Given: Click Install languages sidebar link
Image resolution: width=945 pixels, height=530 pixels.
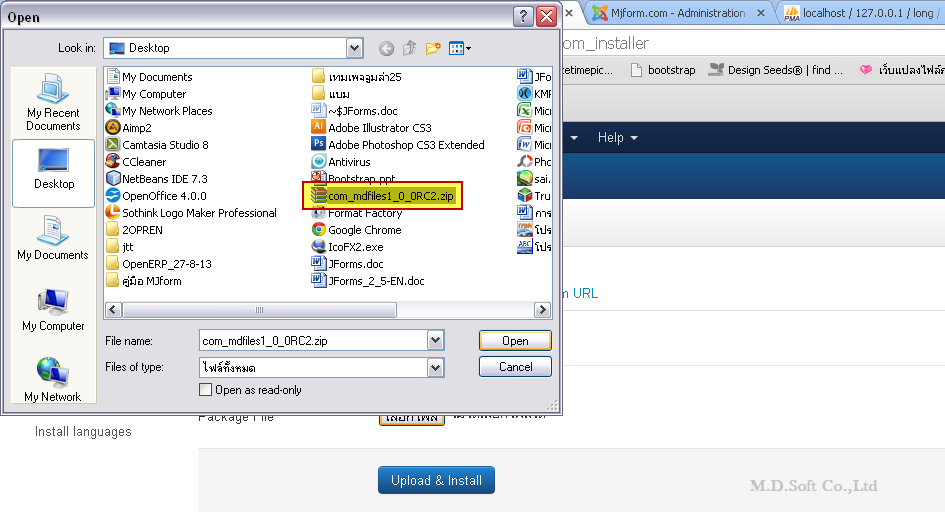Looking at the screenshot, I should click(83, 432).
